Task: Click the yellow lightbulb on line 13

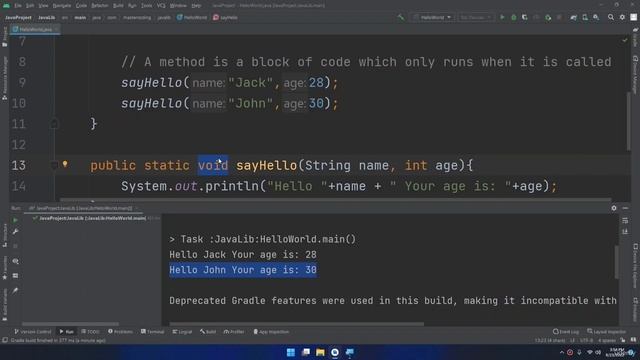Action: click(x=65, y=164)
